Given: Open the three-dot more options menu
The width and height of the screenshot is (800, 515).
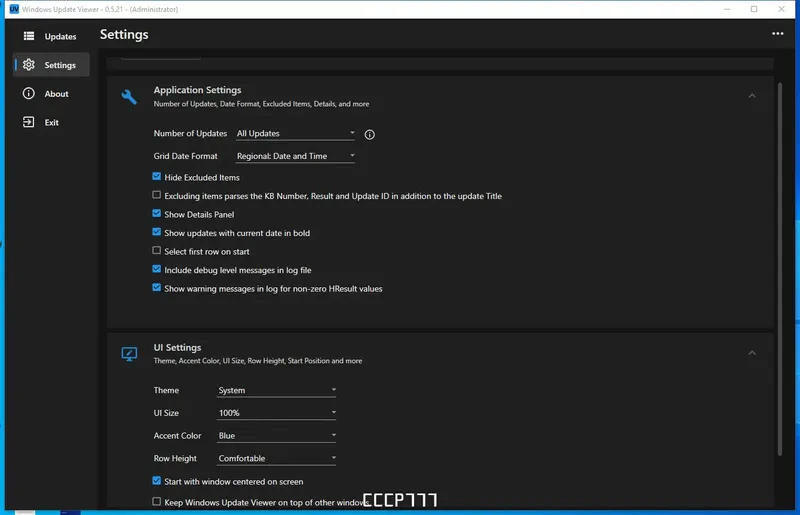Looking at the screenshot, I should (x=777, y=34).
